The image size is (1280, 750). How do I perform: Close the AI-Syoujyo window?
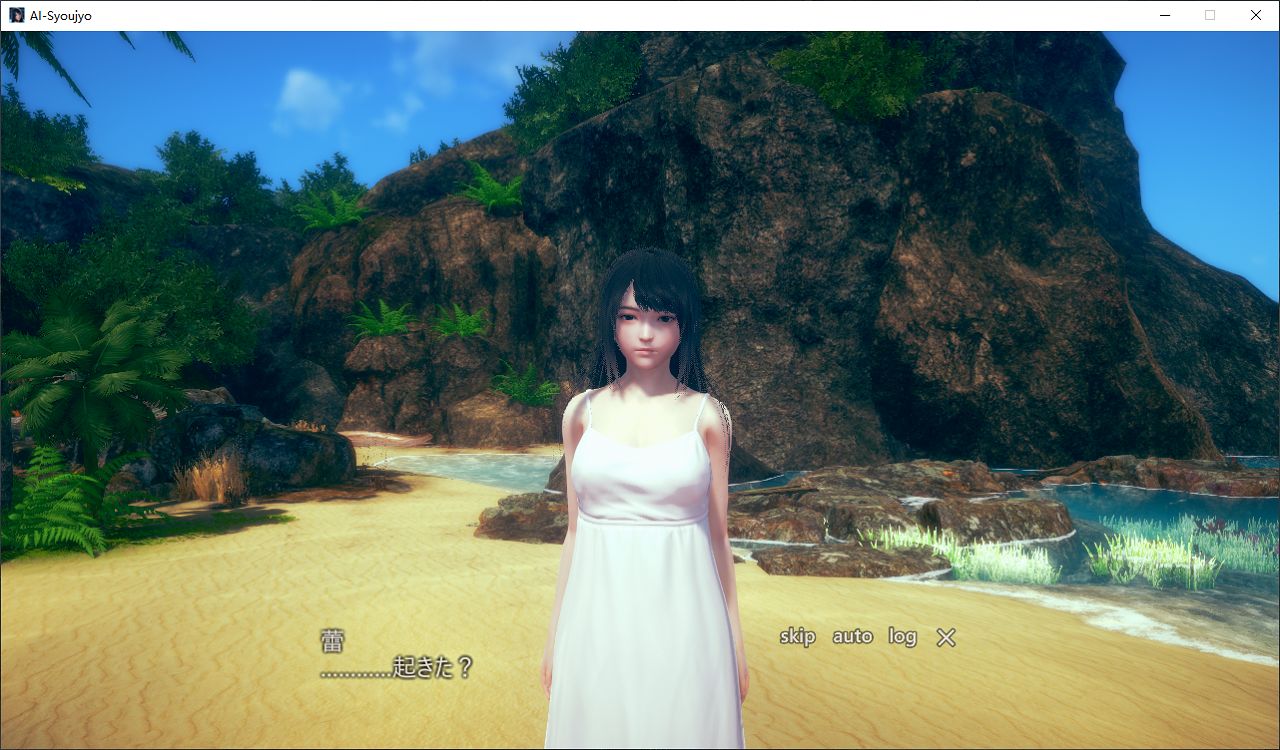coord(1256,15)
